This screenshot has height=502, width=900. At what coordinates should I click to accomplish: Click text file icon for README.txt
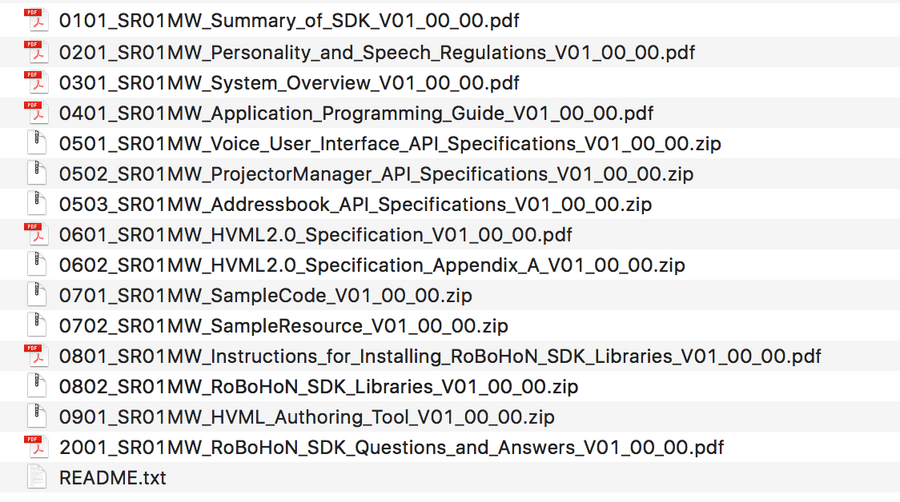pyautogui.click(x=36, y=477)
